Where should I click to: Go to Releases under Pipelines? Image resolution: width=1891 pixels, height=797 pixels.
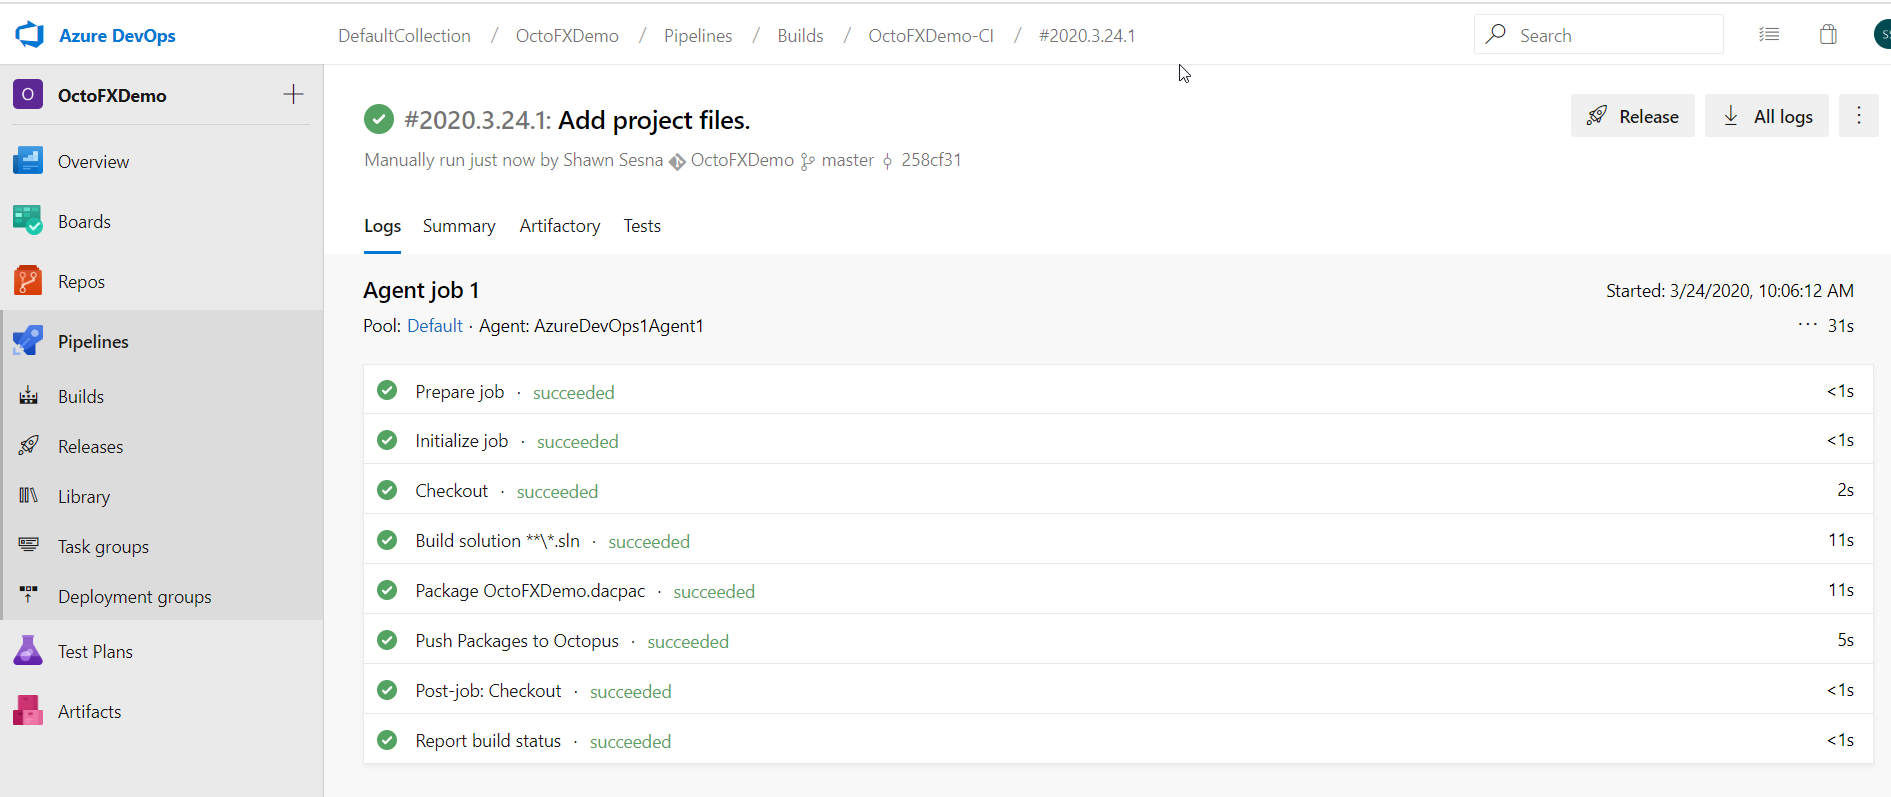[90, 447]
